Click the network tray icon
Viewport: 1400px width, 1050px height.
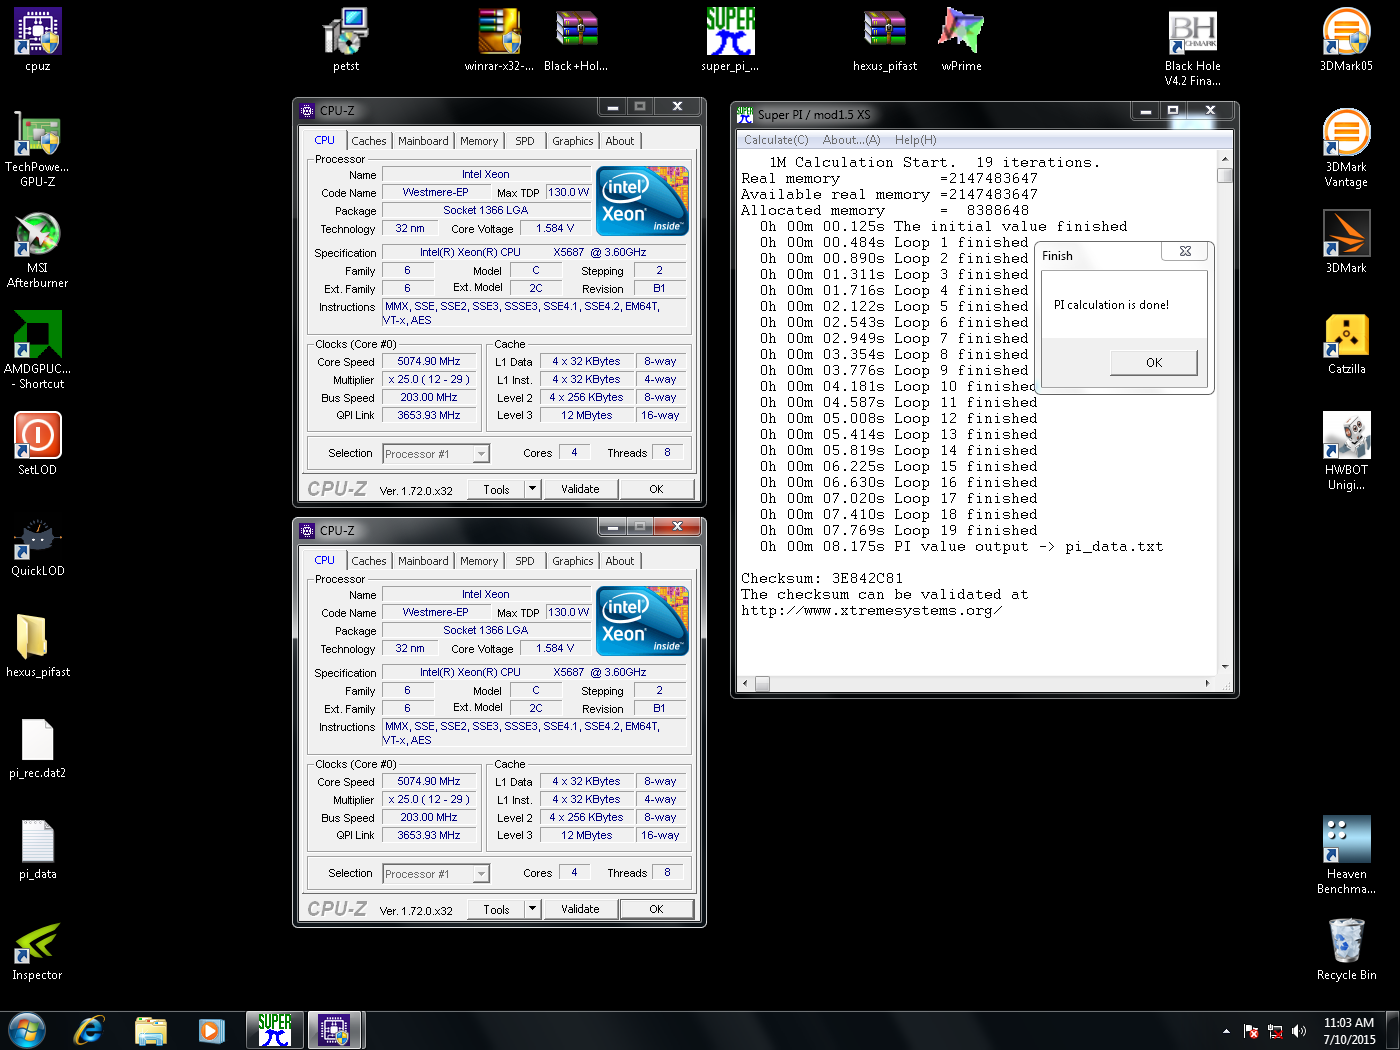point(1274,1031)
